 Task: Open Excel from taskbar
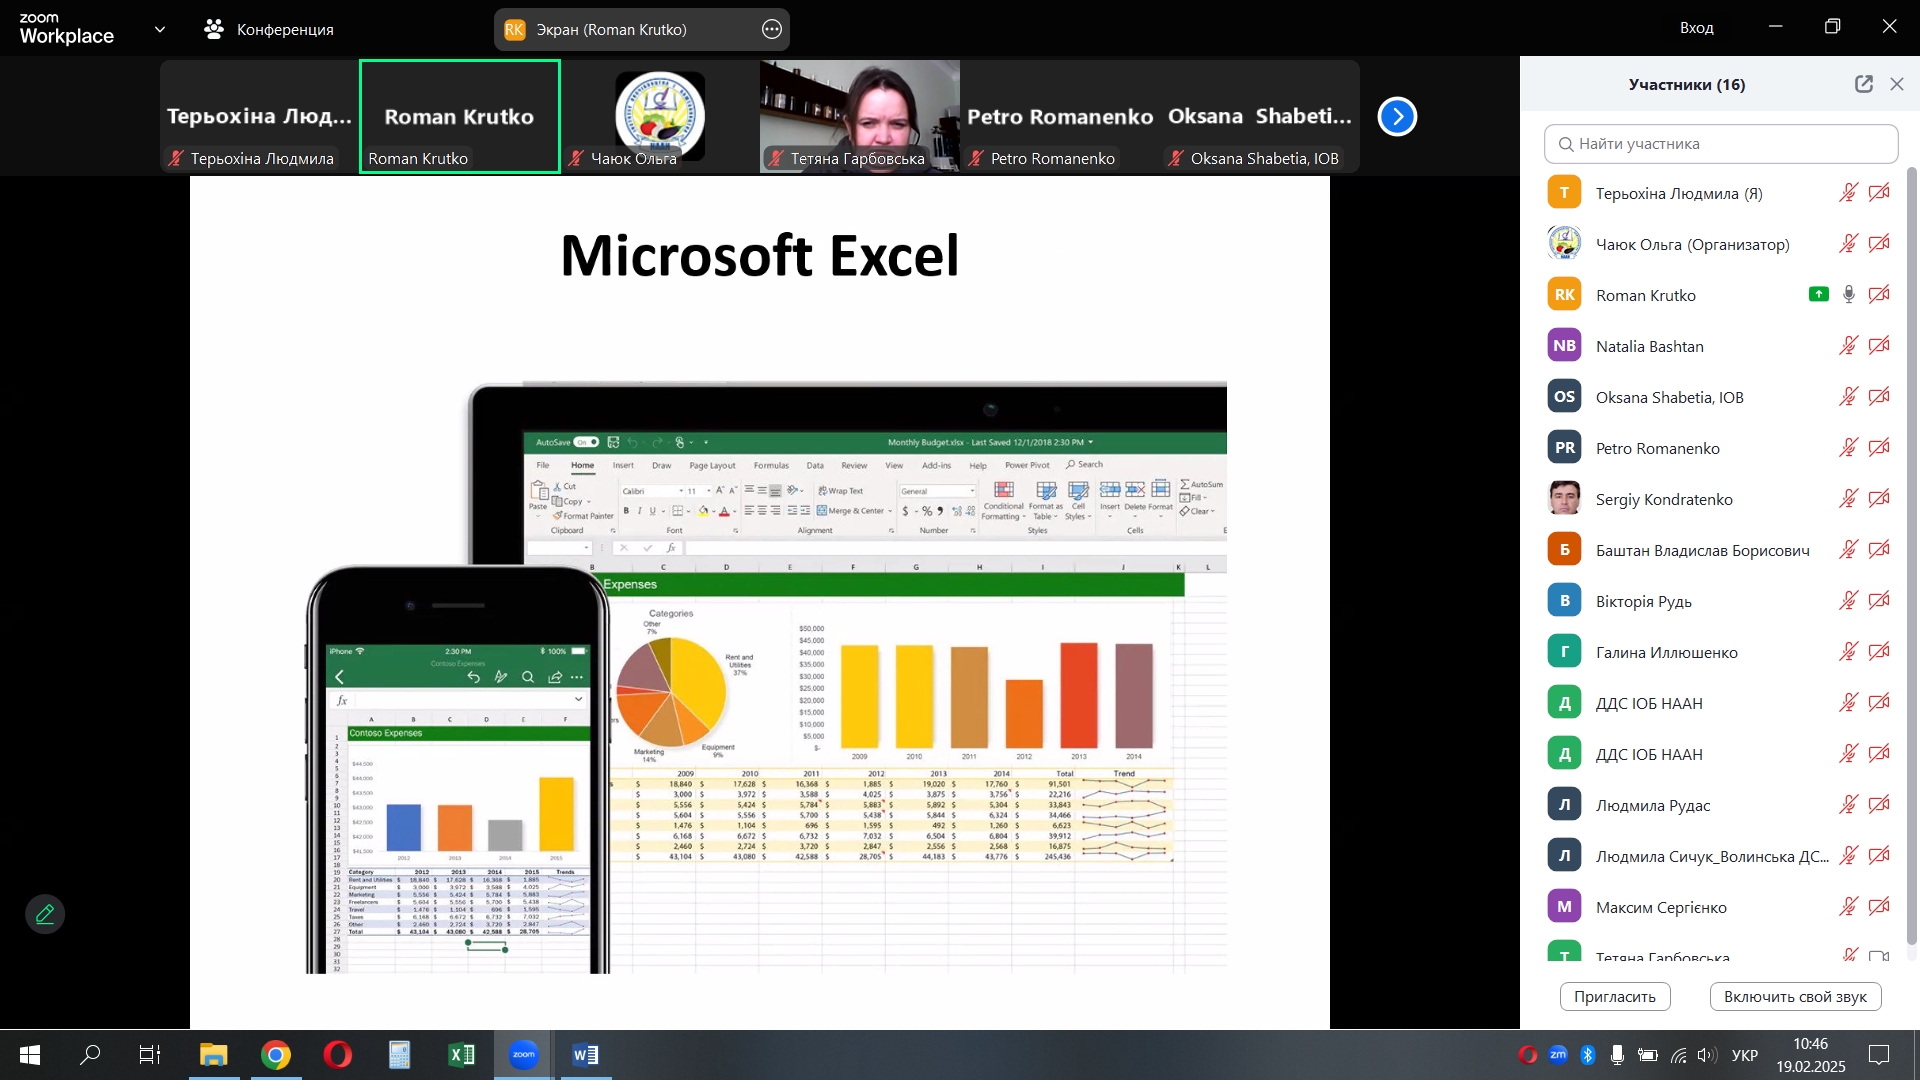462,1055
